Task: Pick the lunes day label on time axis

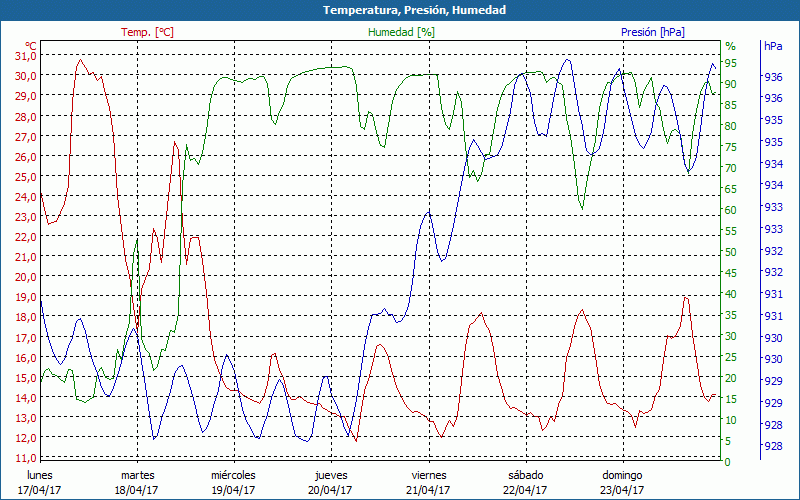Action: 40,475
